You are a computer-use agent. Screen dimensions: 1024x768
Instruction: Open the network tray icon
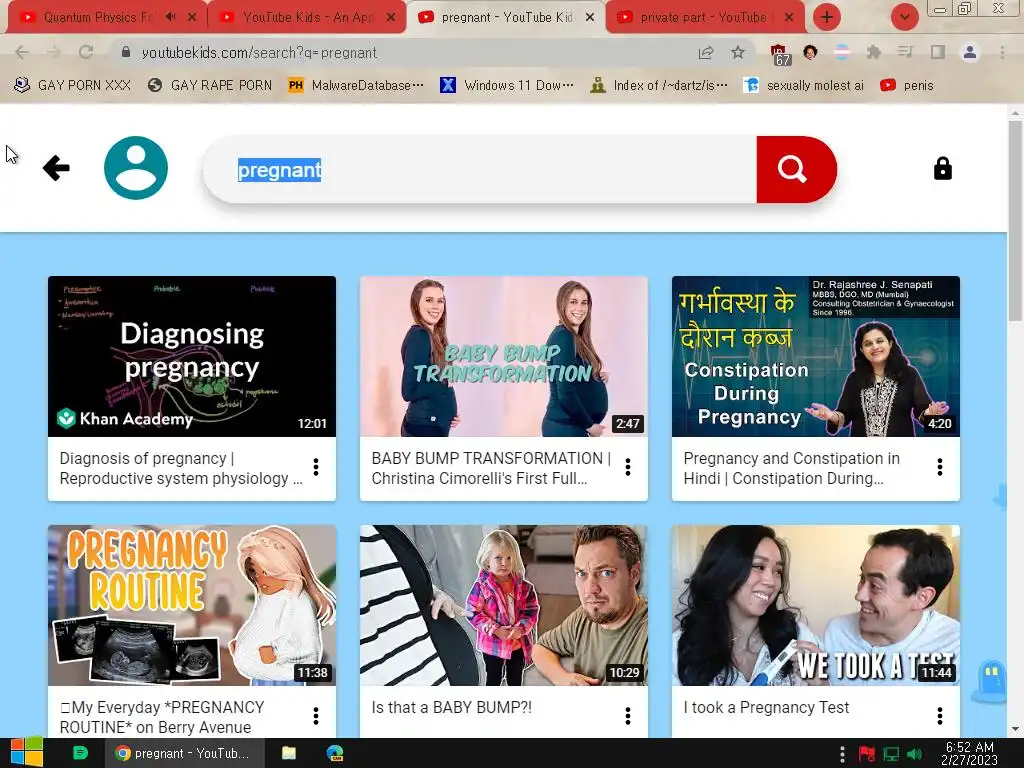[891, 754]
